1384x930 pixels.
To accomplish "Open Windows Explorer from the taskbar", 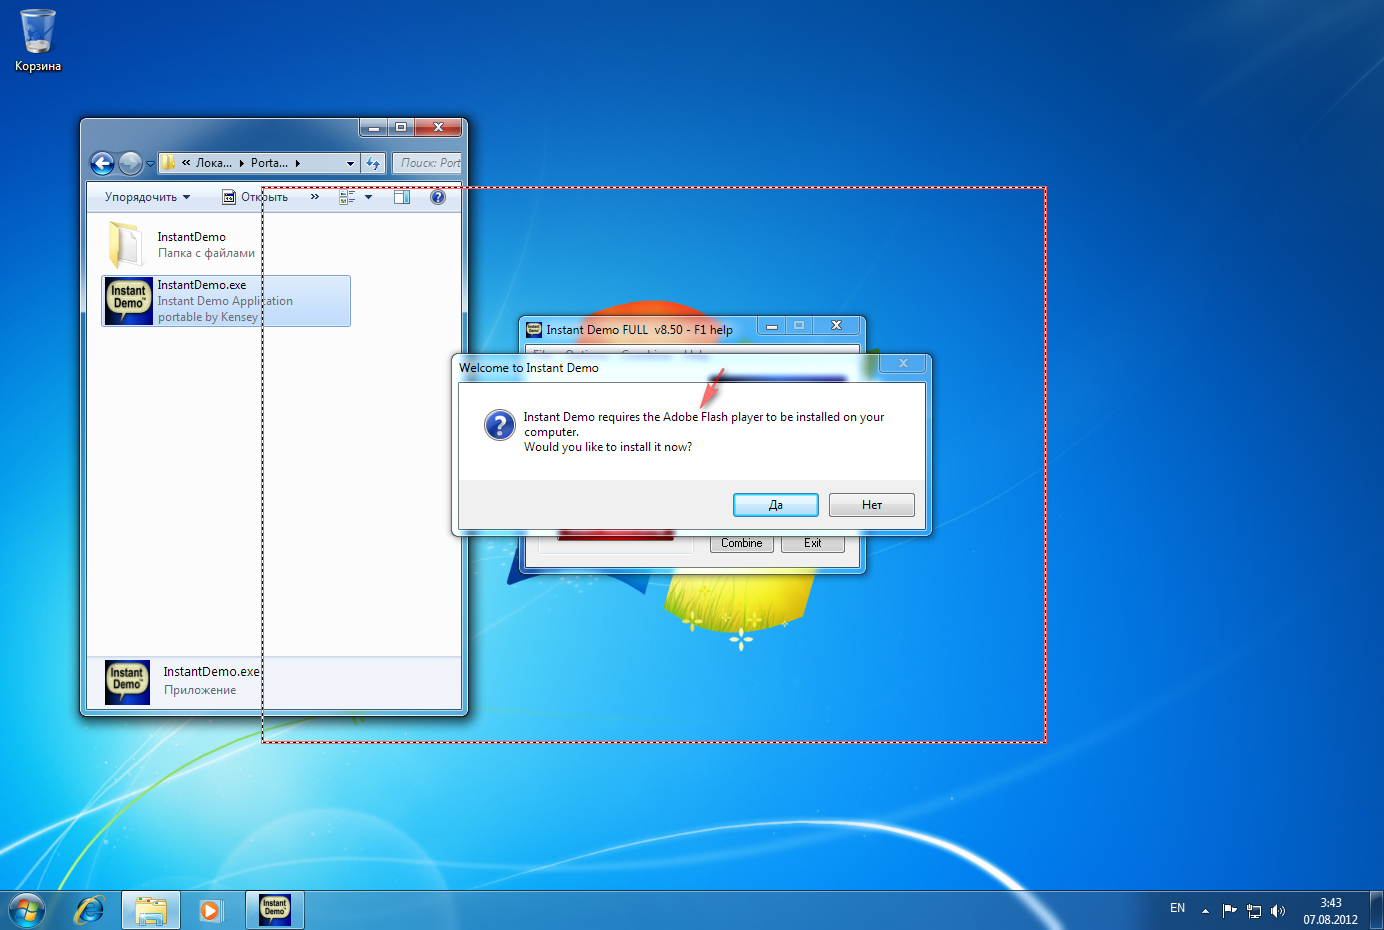I will point(151,910).
